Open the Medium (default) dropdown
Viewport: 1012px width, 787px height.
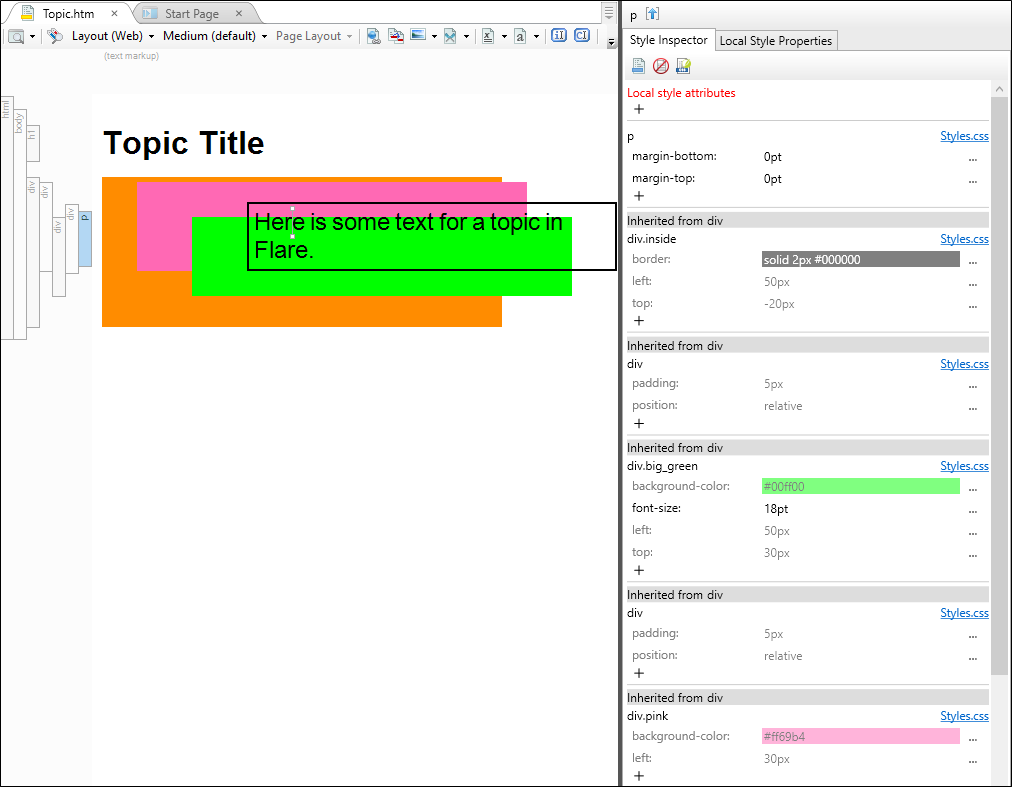coord(215,36)
